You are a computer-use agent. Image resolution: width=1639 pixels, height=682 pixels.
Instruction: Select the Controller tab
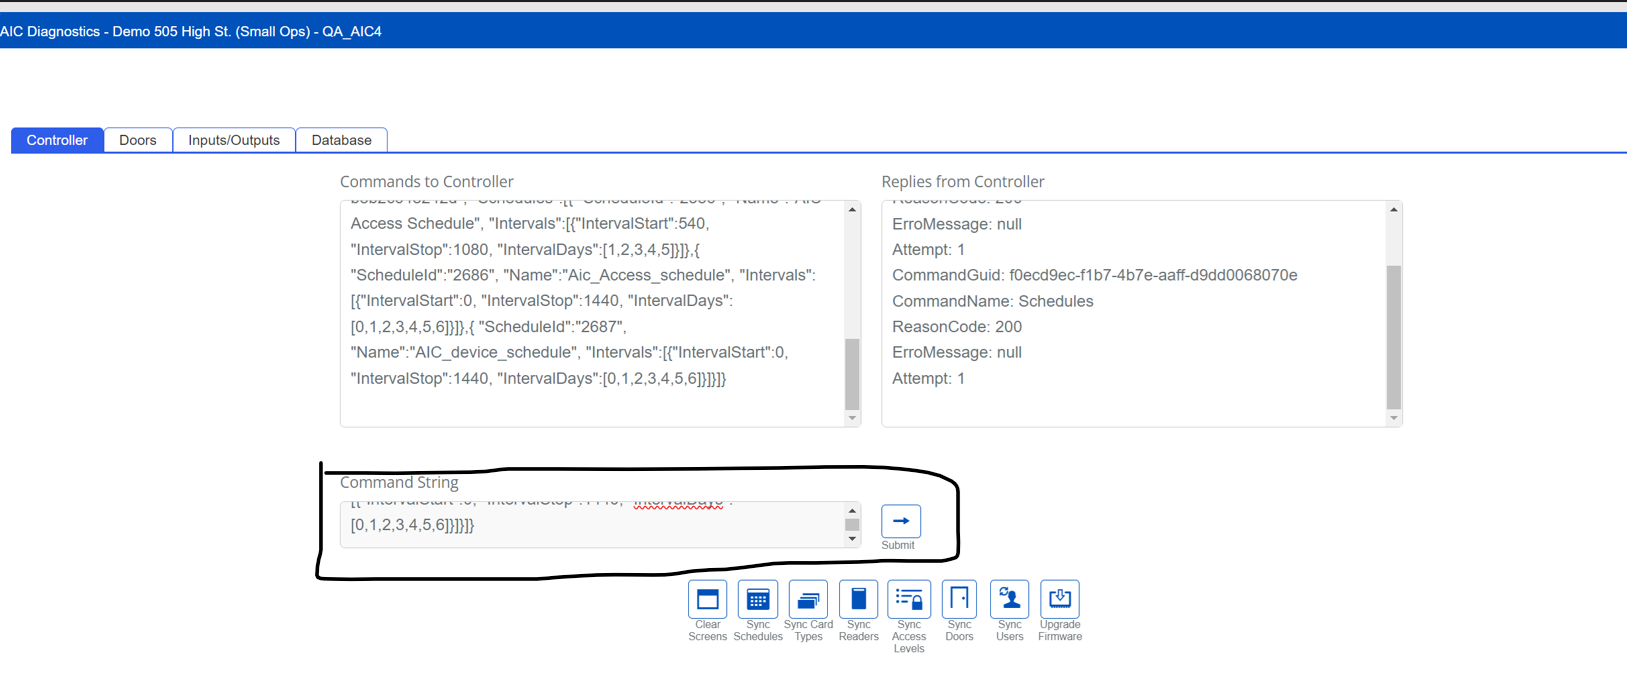[x=57, y=140]
